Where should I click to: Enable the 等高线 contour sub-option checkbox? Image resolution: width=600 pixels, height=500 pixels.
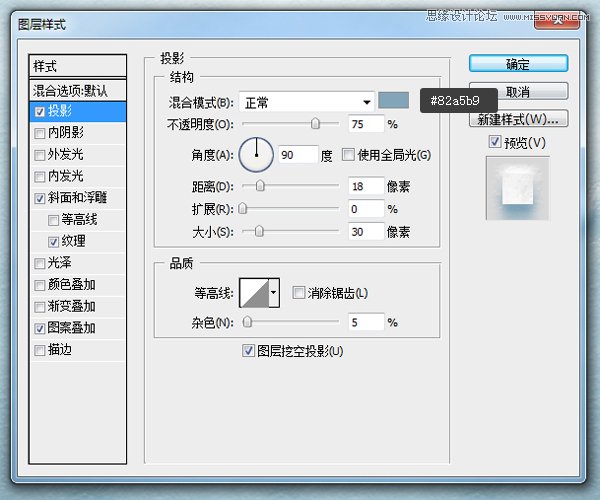pos(53,220)
